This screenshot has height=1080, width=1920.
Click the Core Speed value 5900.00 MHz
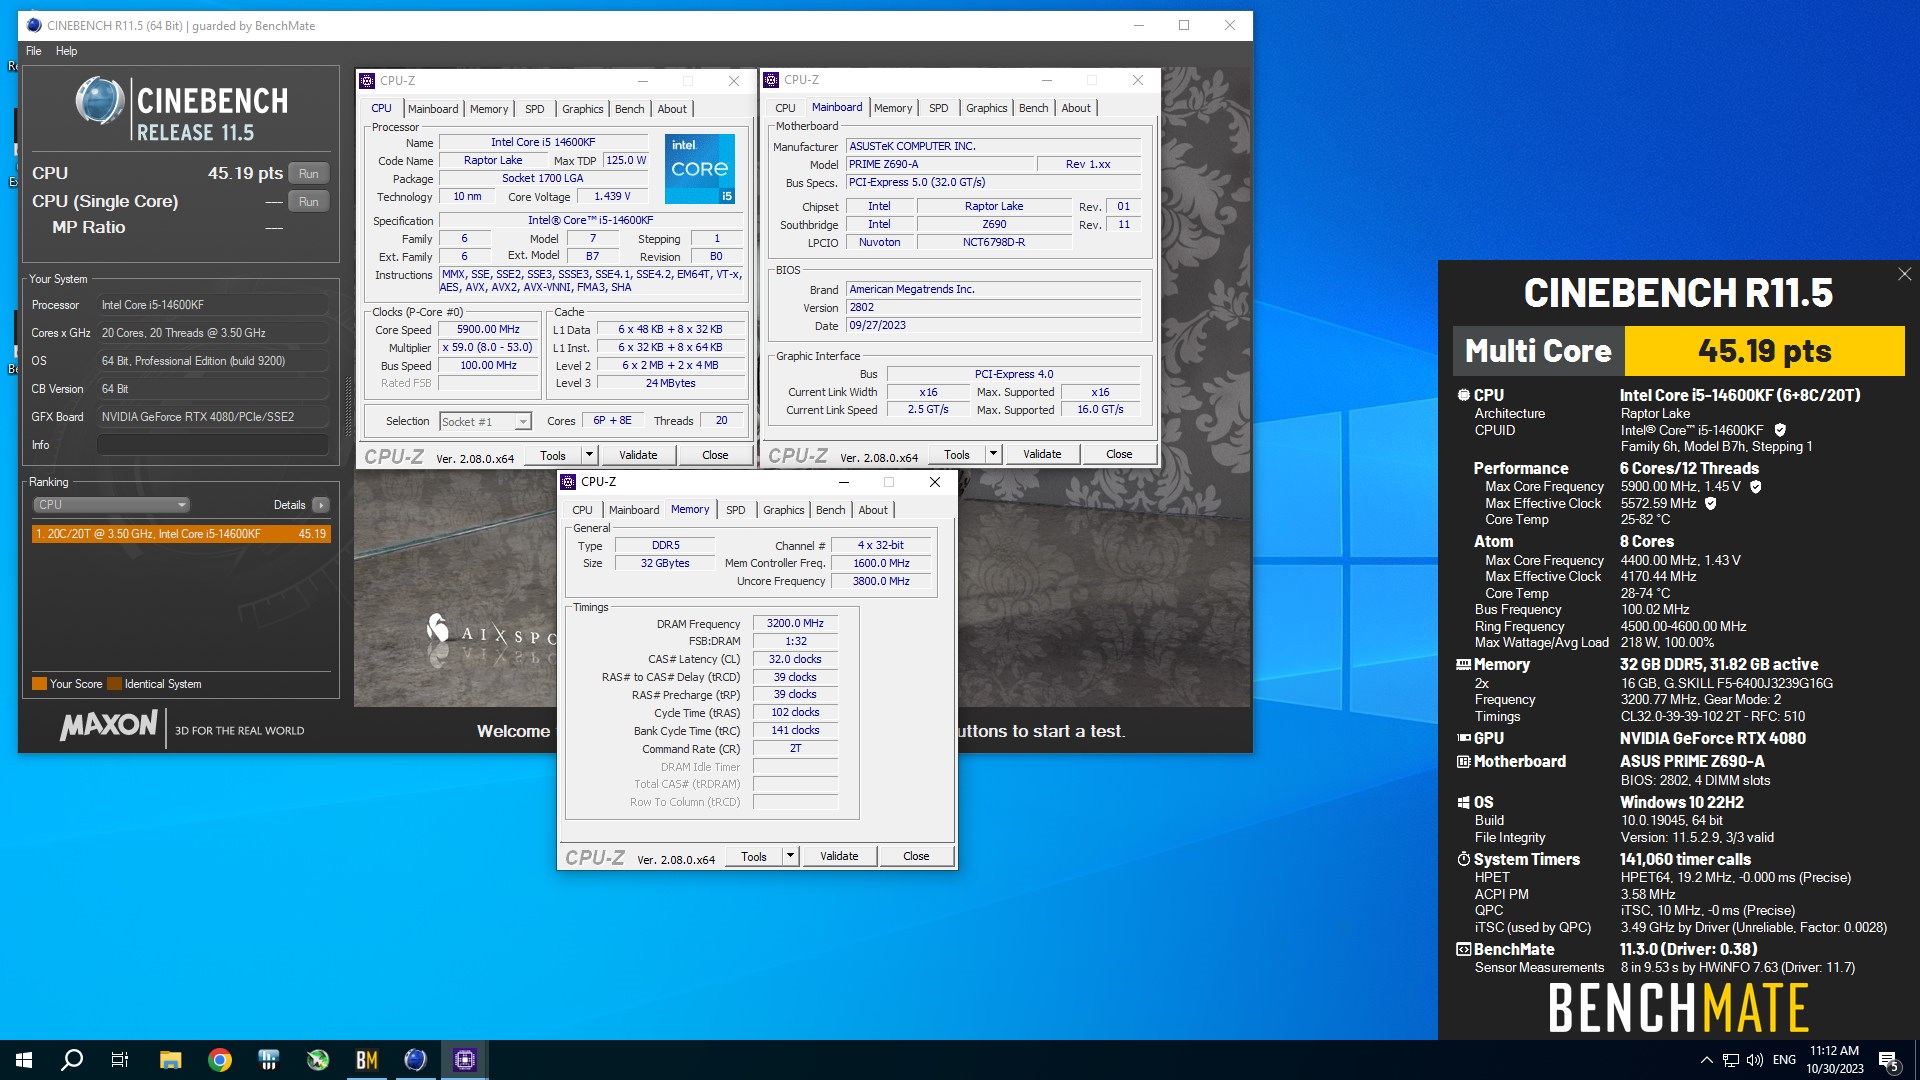pos(488,329)
